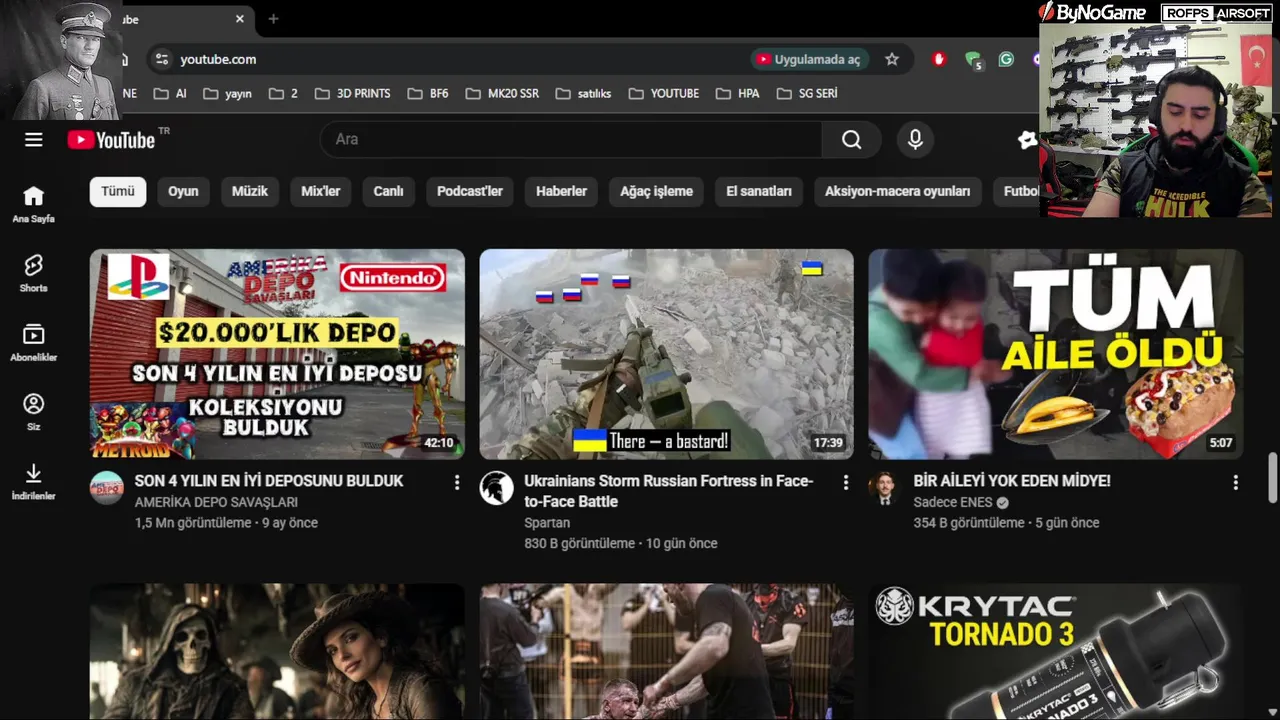Open title BİR AİLEYİ YOK EDEN MİDYE!
Viewport: 1280px width, 720px height.
pos(1012,481)
